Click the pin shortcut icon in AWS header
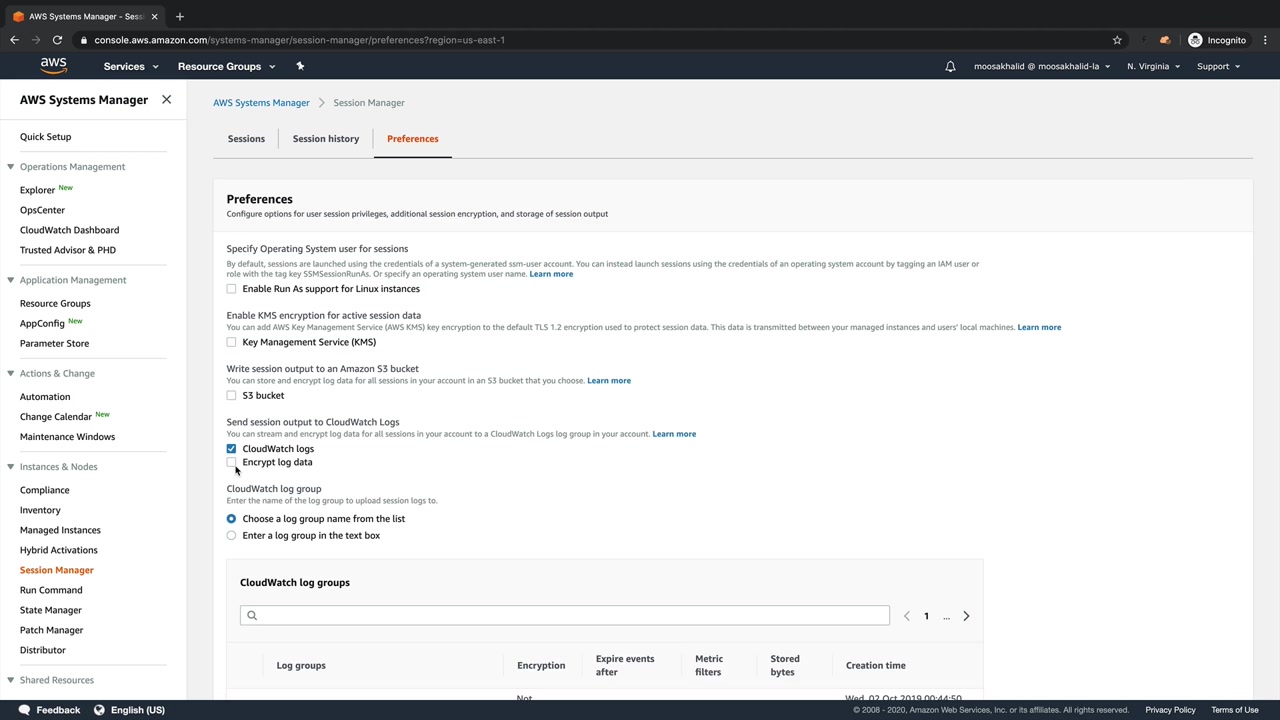Screen dimensions: 1280x720 [300, 66]
